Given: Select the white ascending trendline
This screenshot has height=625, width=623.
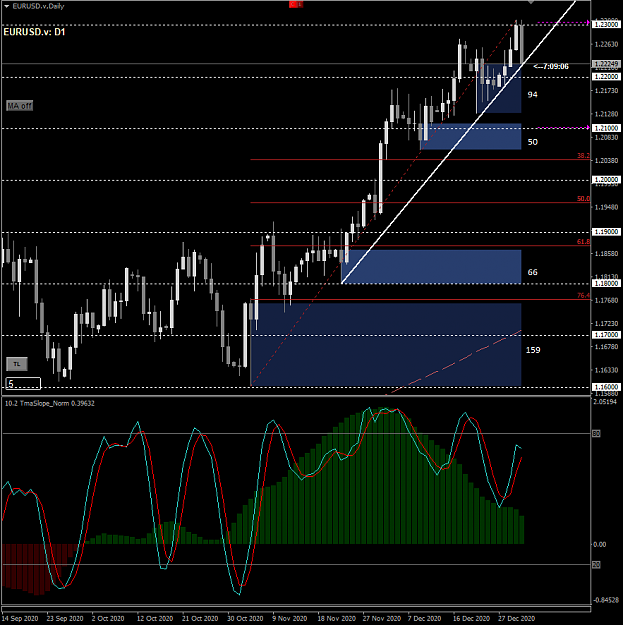Looking at the screenshot, I should tap(458, 142).
